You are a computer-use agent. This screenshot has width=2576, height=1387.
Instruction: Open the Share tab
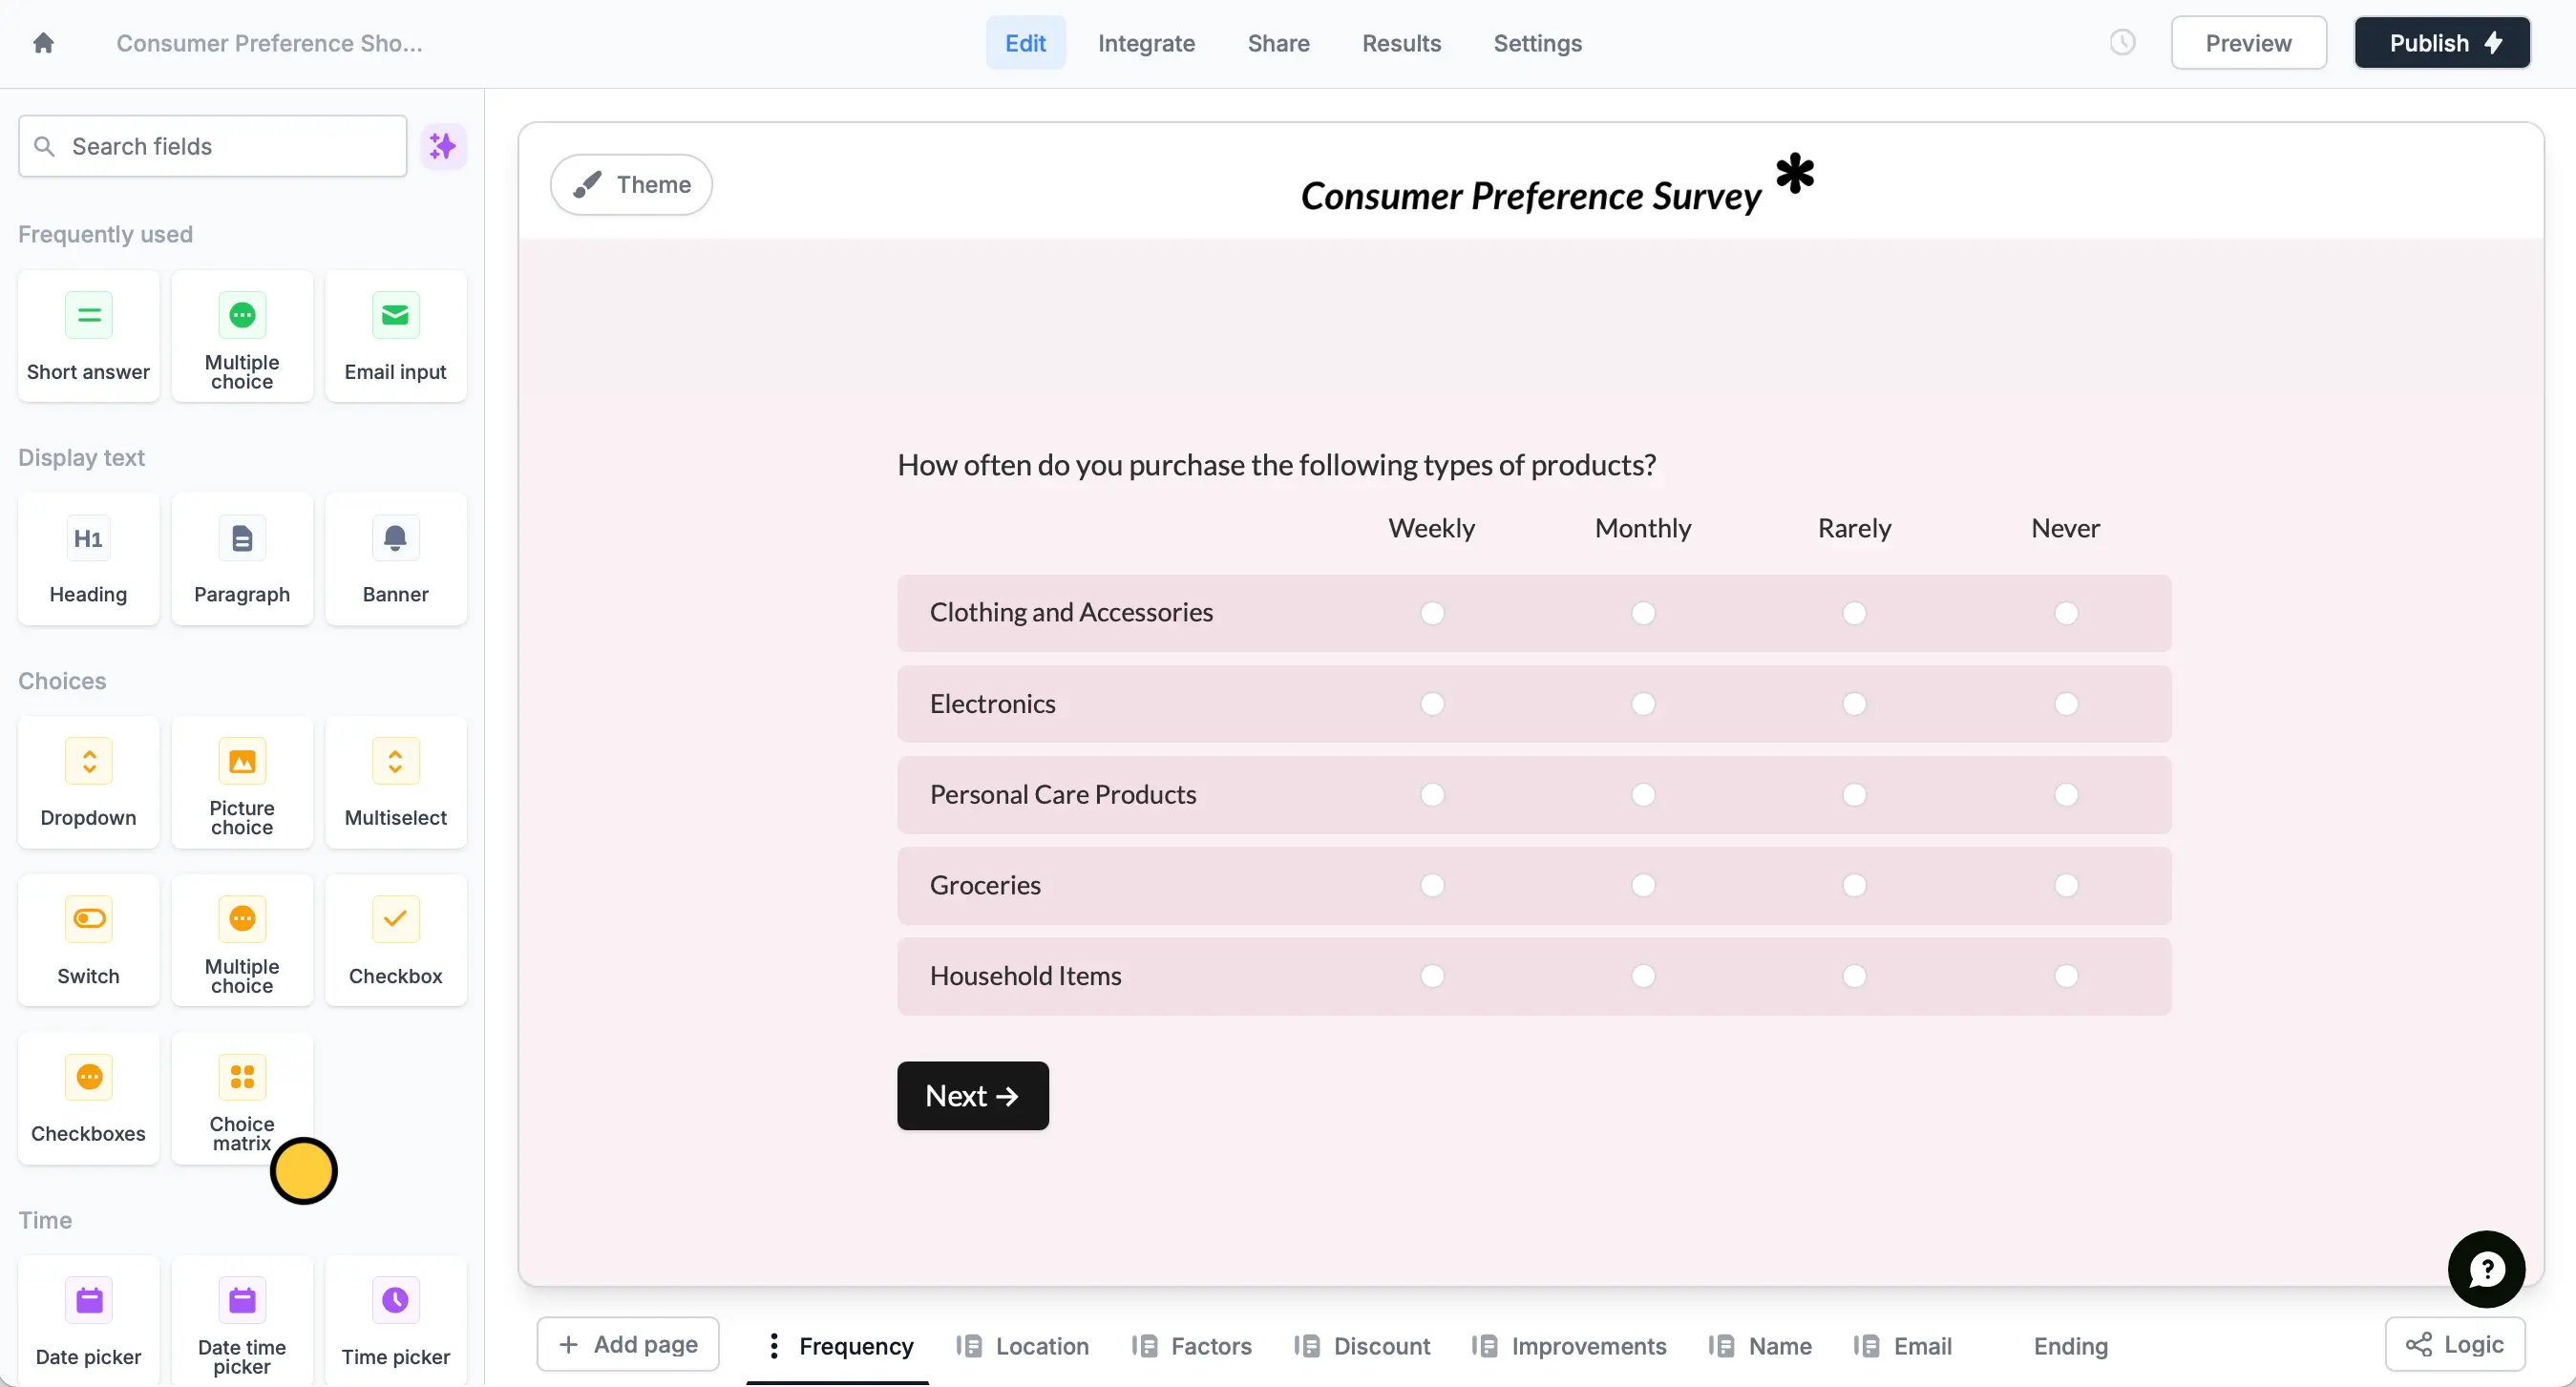1278,43
